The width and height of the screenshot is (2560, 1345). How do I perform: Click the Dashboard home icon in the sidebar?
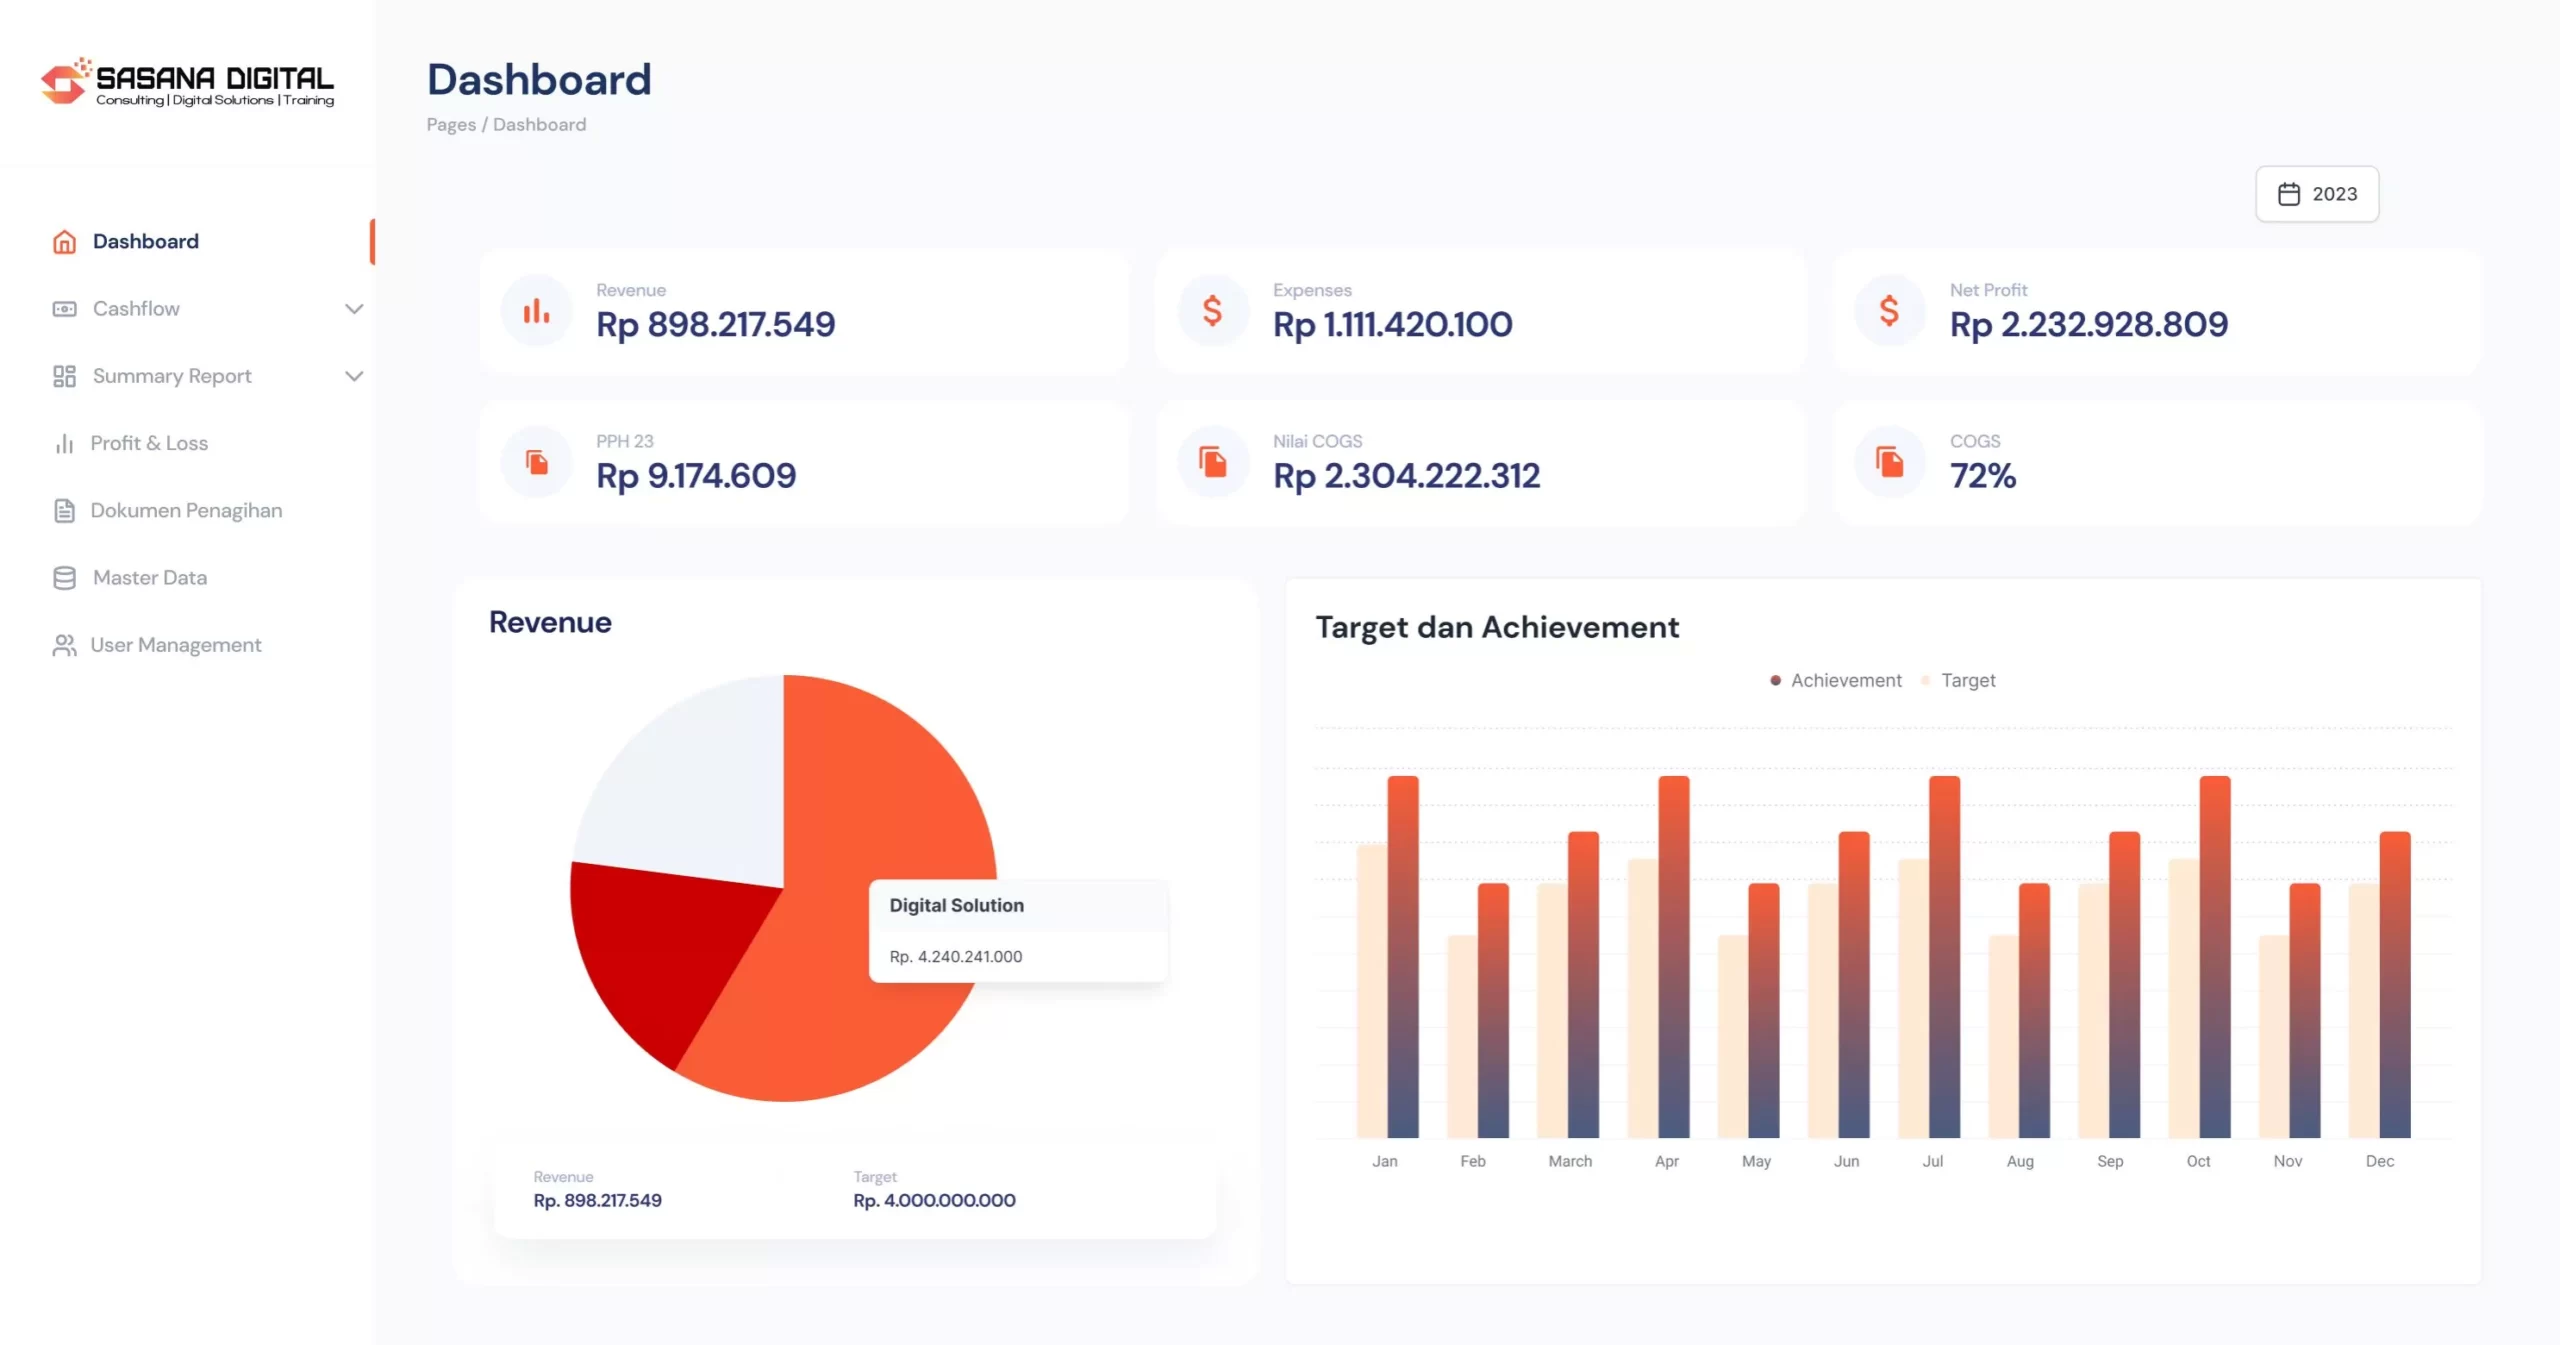[x=64, y=242]
